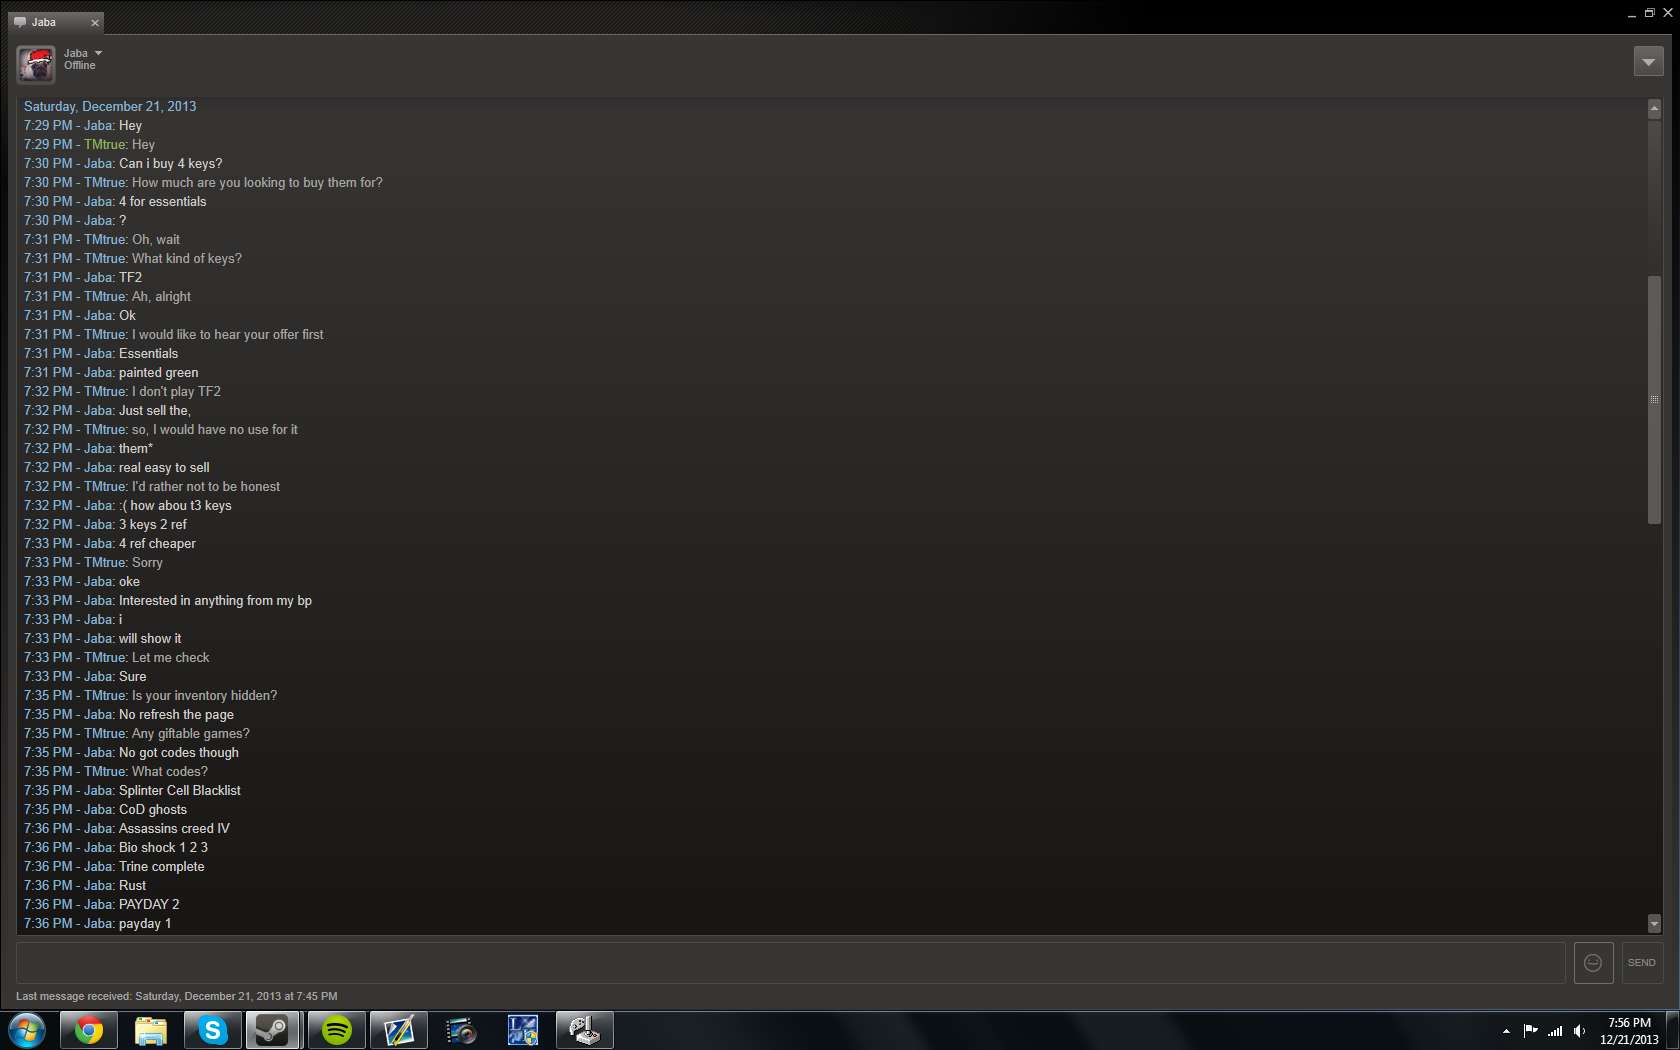This screenshot has height=1050, width=1680.
Task: Click message 'I don't play TF2'
Action: click(176, 392)
